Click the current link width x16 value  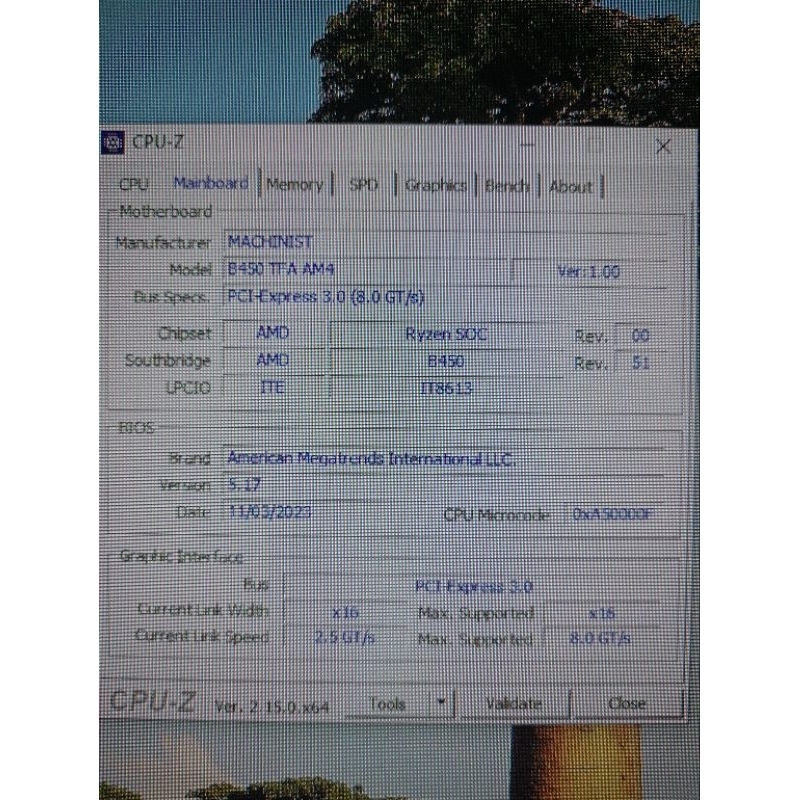click(x=346, y=612)
